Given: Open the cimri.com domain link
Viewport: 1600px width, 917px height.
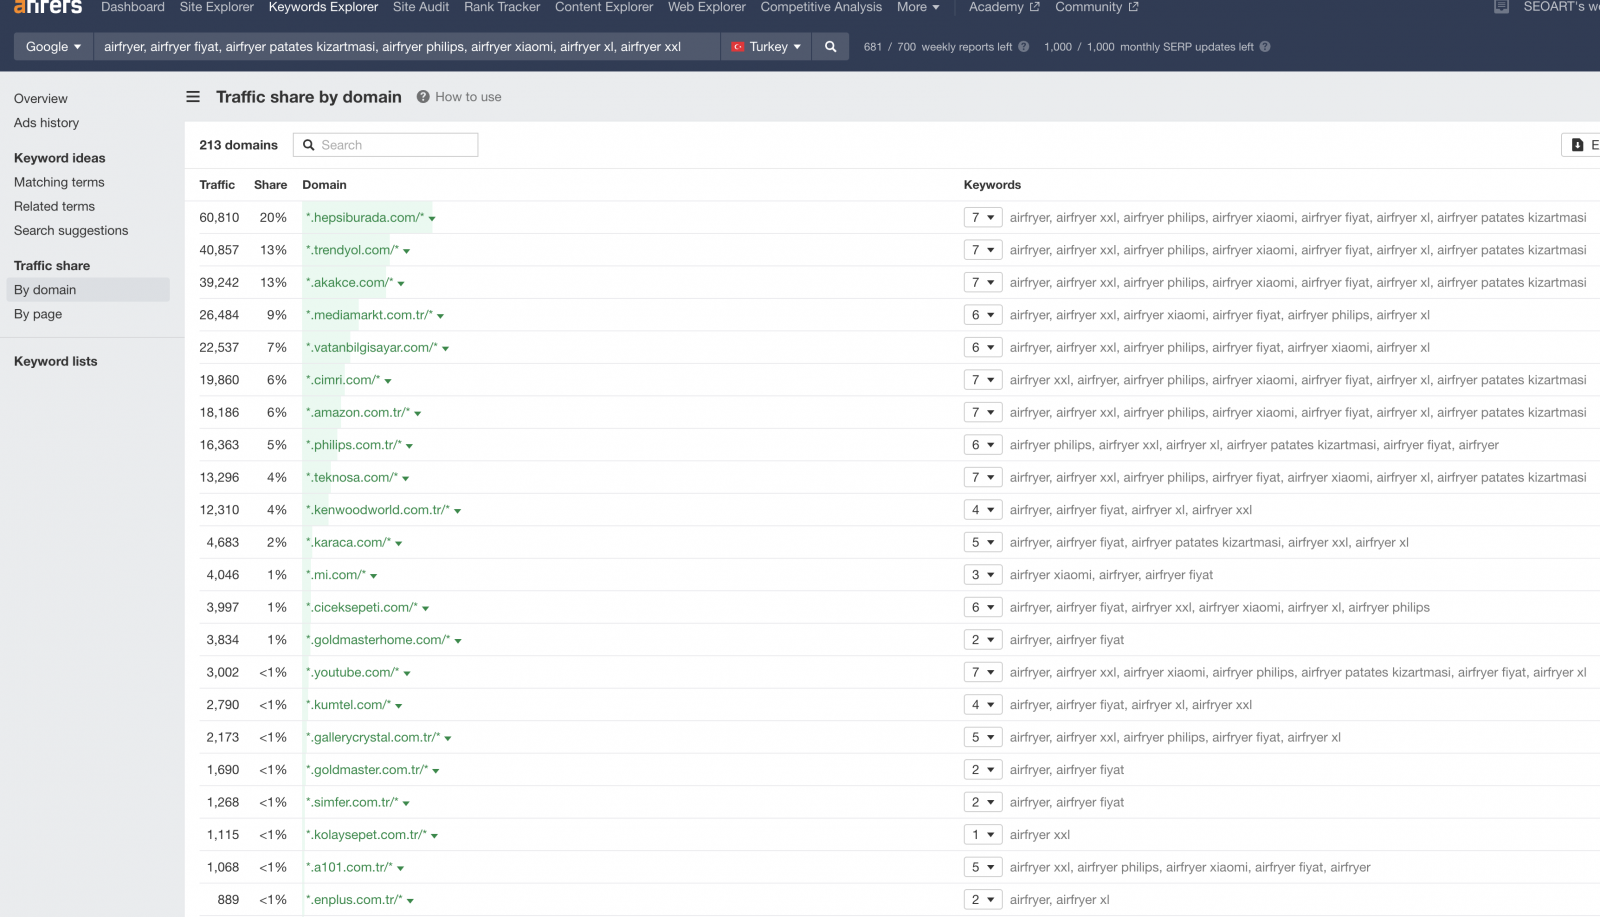Looking at the screenshot, I should pyautogui.click(x=342, y=380).
